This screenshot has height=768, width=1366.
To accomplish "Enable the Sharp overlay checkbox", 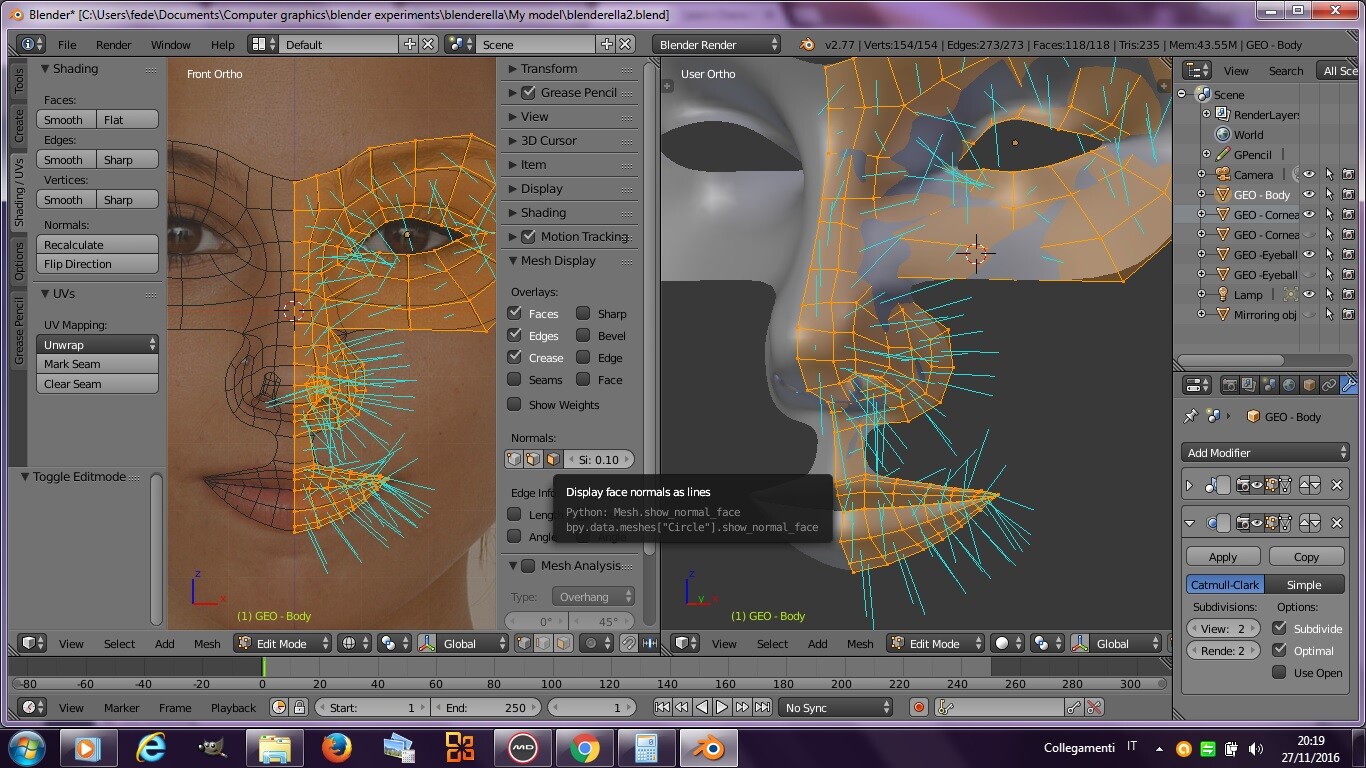I will tap(583, 313).
